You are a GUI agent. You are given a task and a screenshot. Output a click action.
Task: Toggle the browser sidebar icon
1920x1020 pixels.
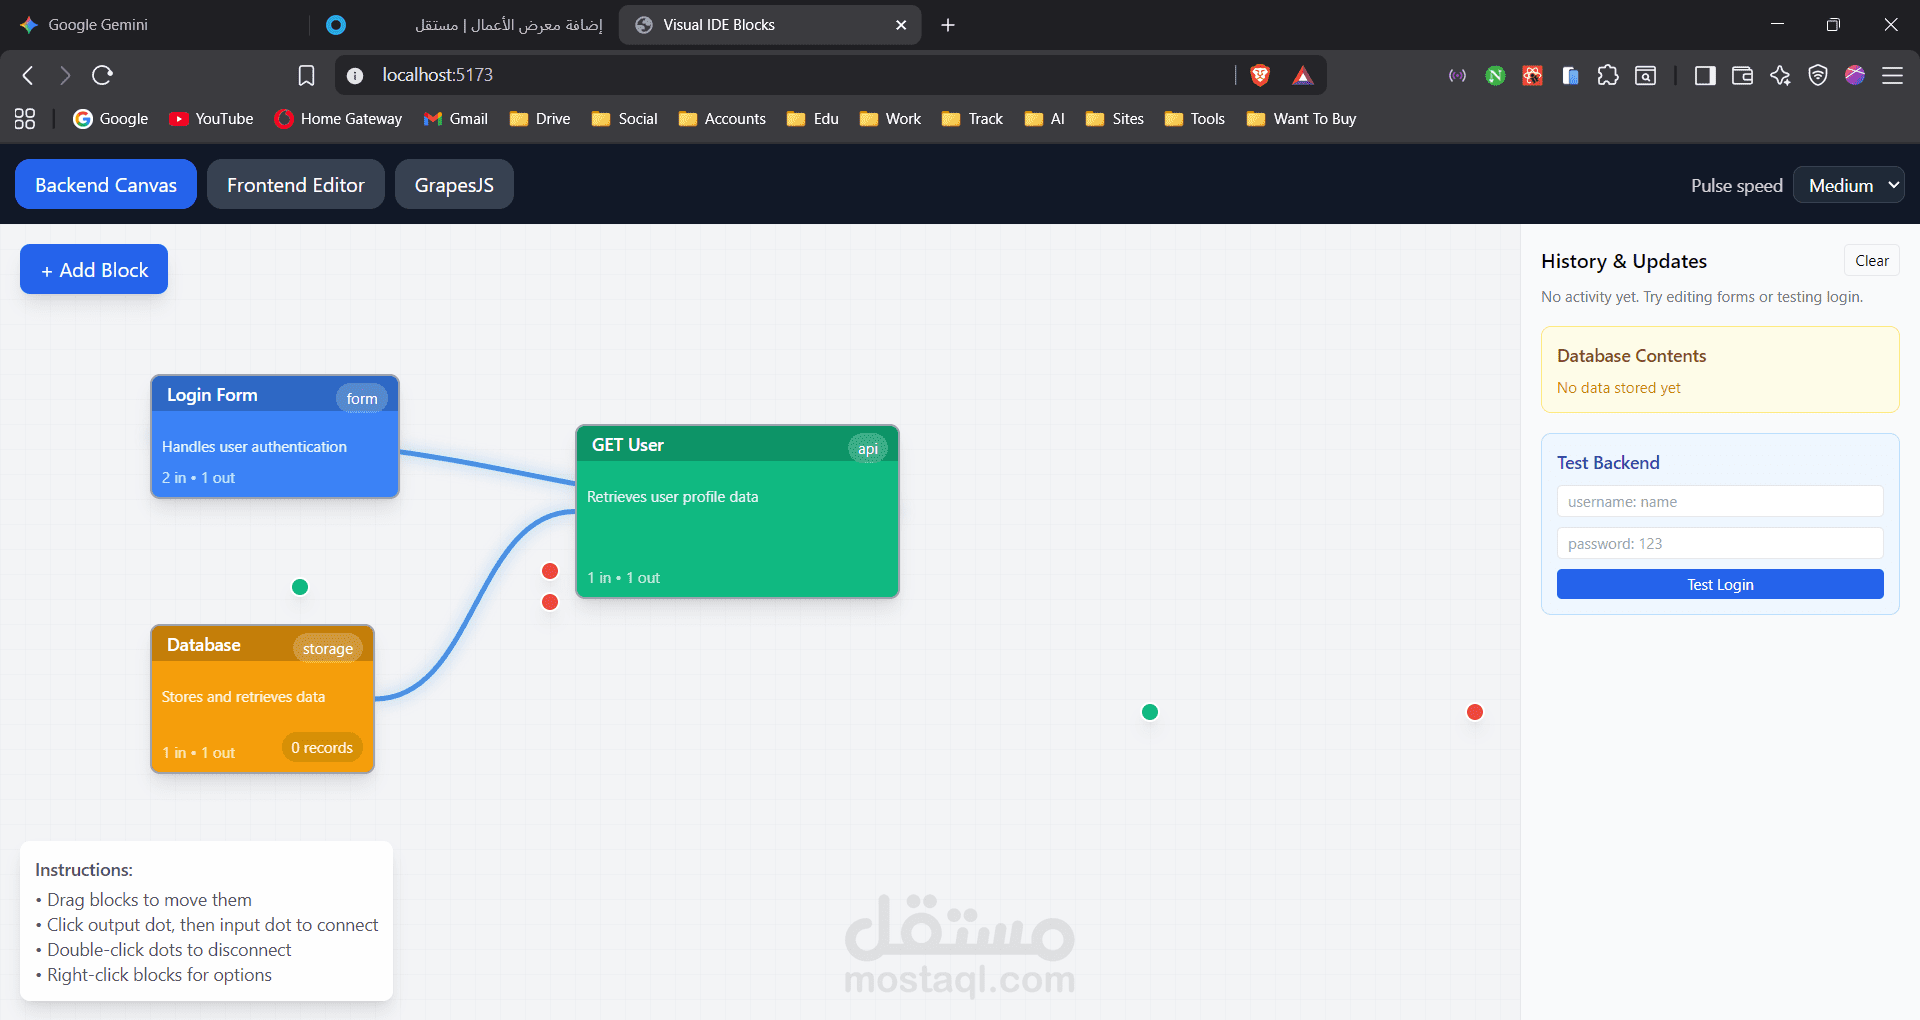click(x=1706, y=75)
